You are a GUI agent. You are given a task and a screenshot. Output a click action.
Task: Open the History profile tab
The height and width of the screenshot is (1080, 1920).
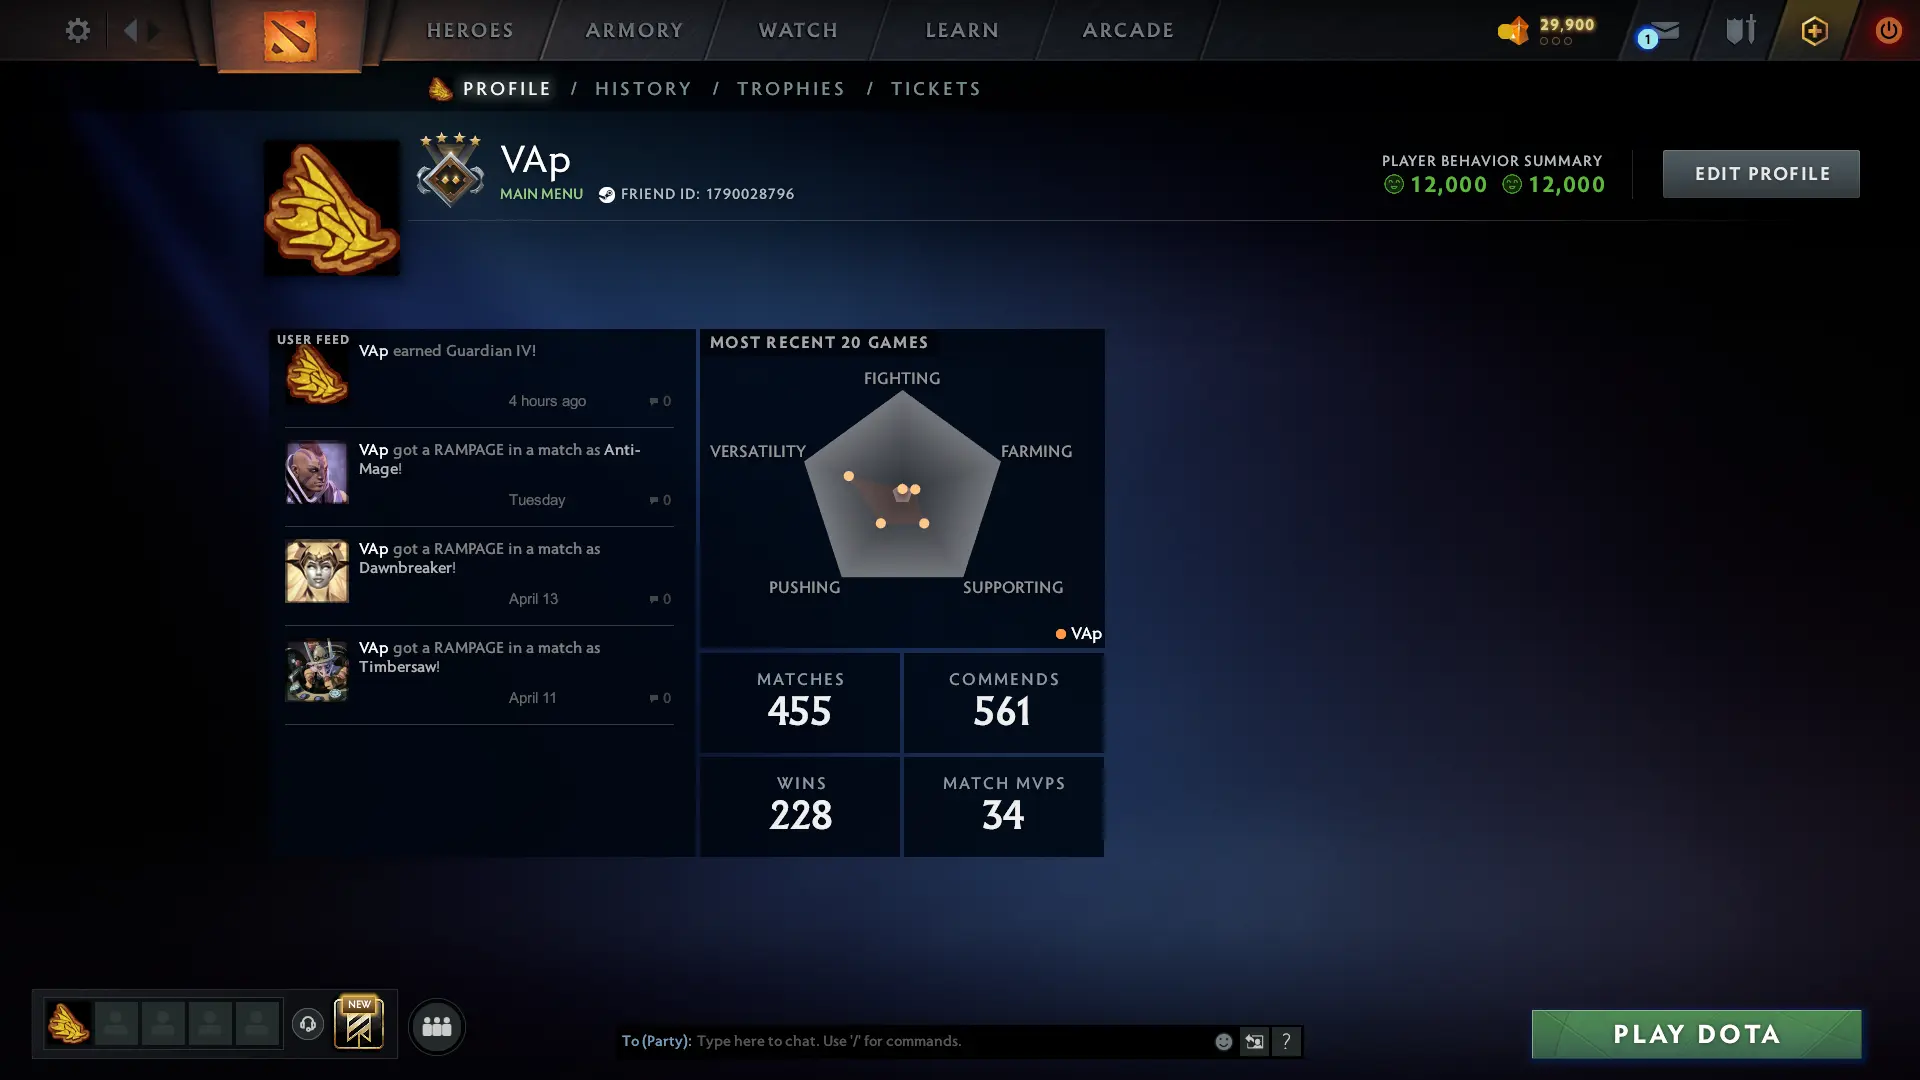(643, 88)
